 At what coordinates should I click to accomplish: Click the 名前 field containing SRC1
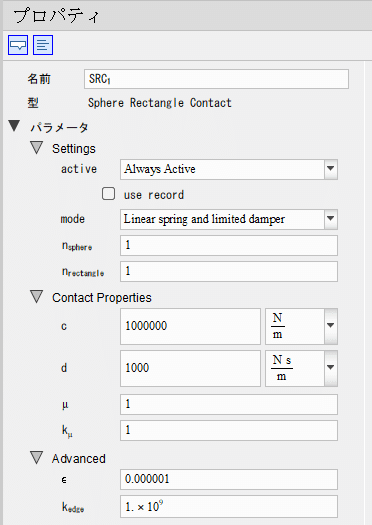tap(216, 79)
